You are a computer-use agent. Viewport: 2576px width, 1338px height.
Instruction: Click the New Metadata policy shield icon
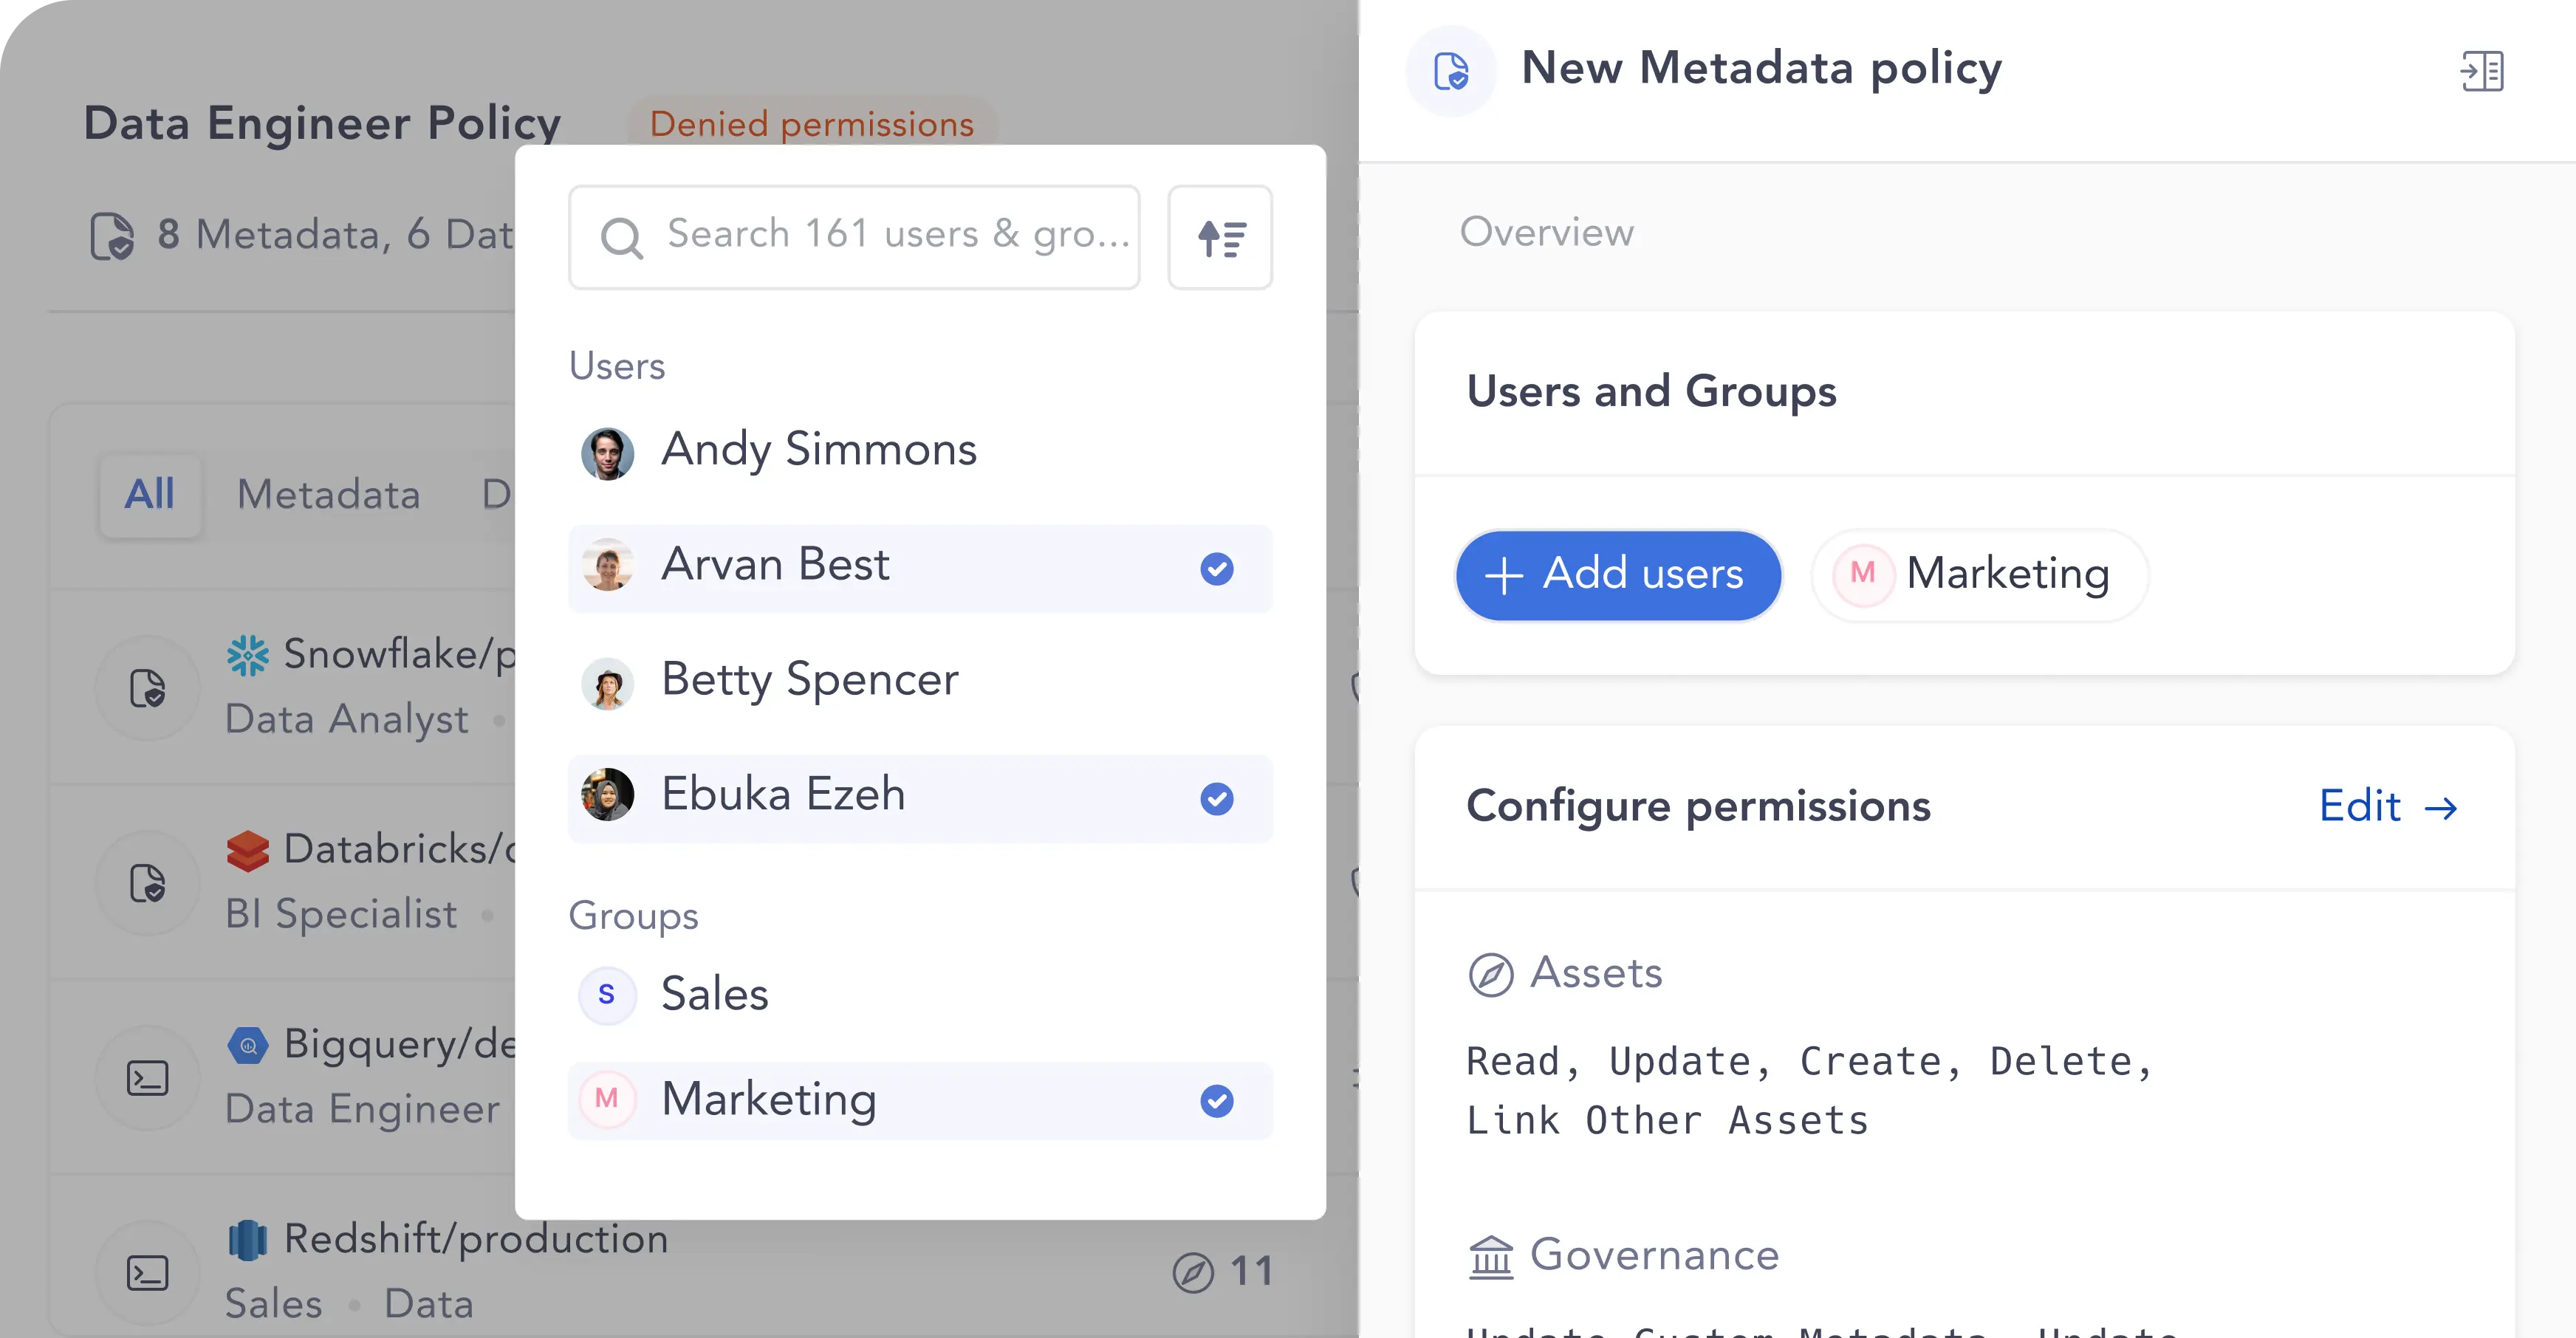1451,71
